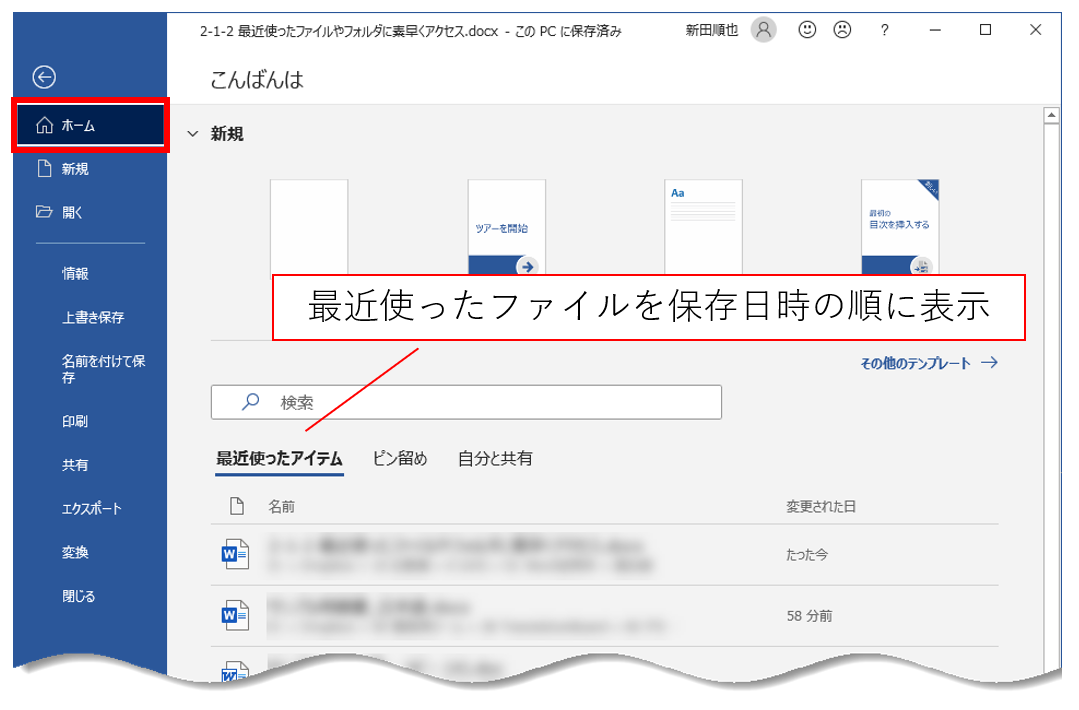Viewport: 1079px width, 710px height.
Task: Open help with the question mark icon
Action: coord(884,30)
